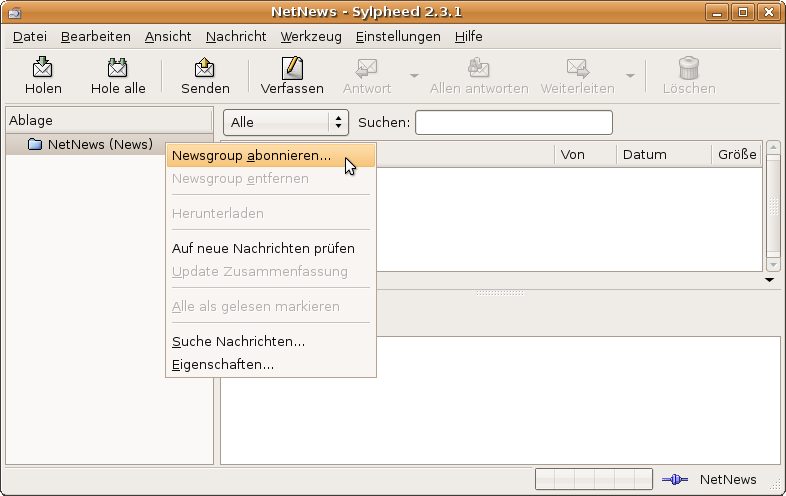
Task: Open the Nachricht menu
Action: (236, 37)
